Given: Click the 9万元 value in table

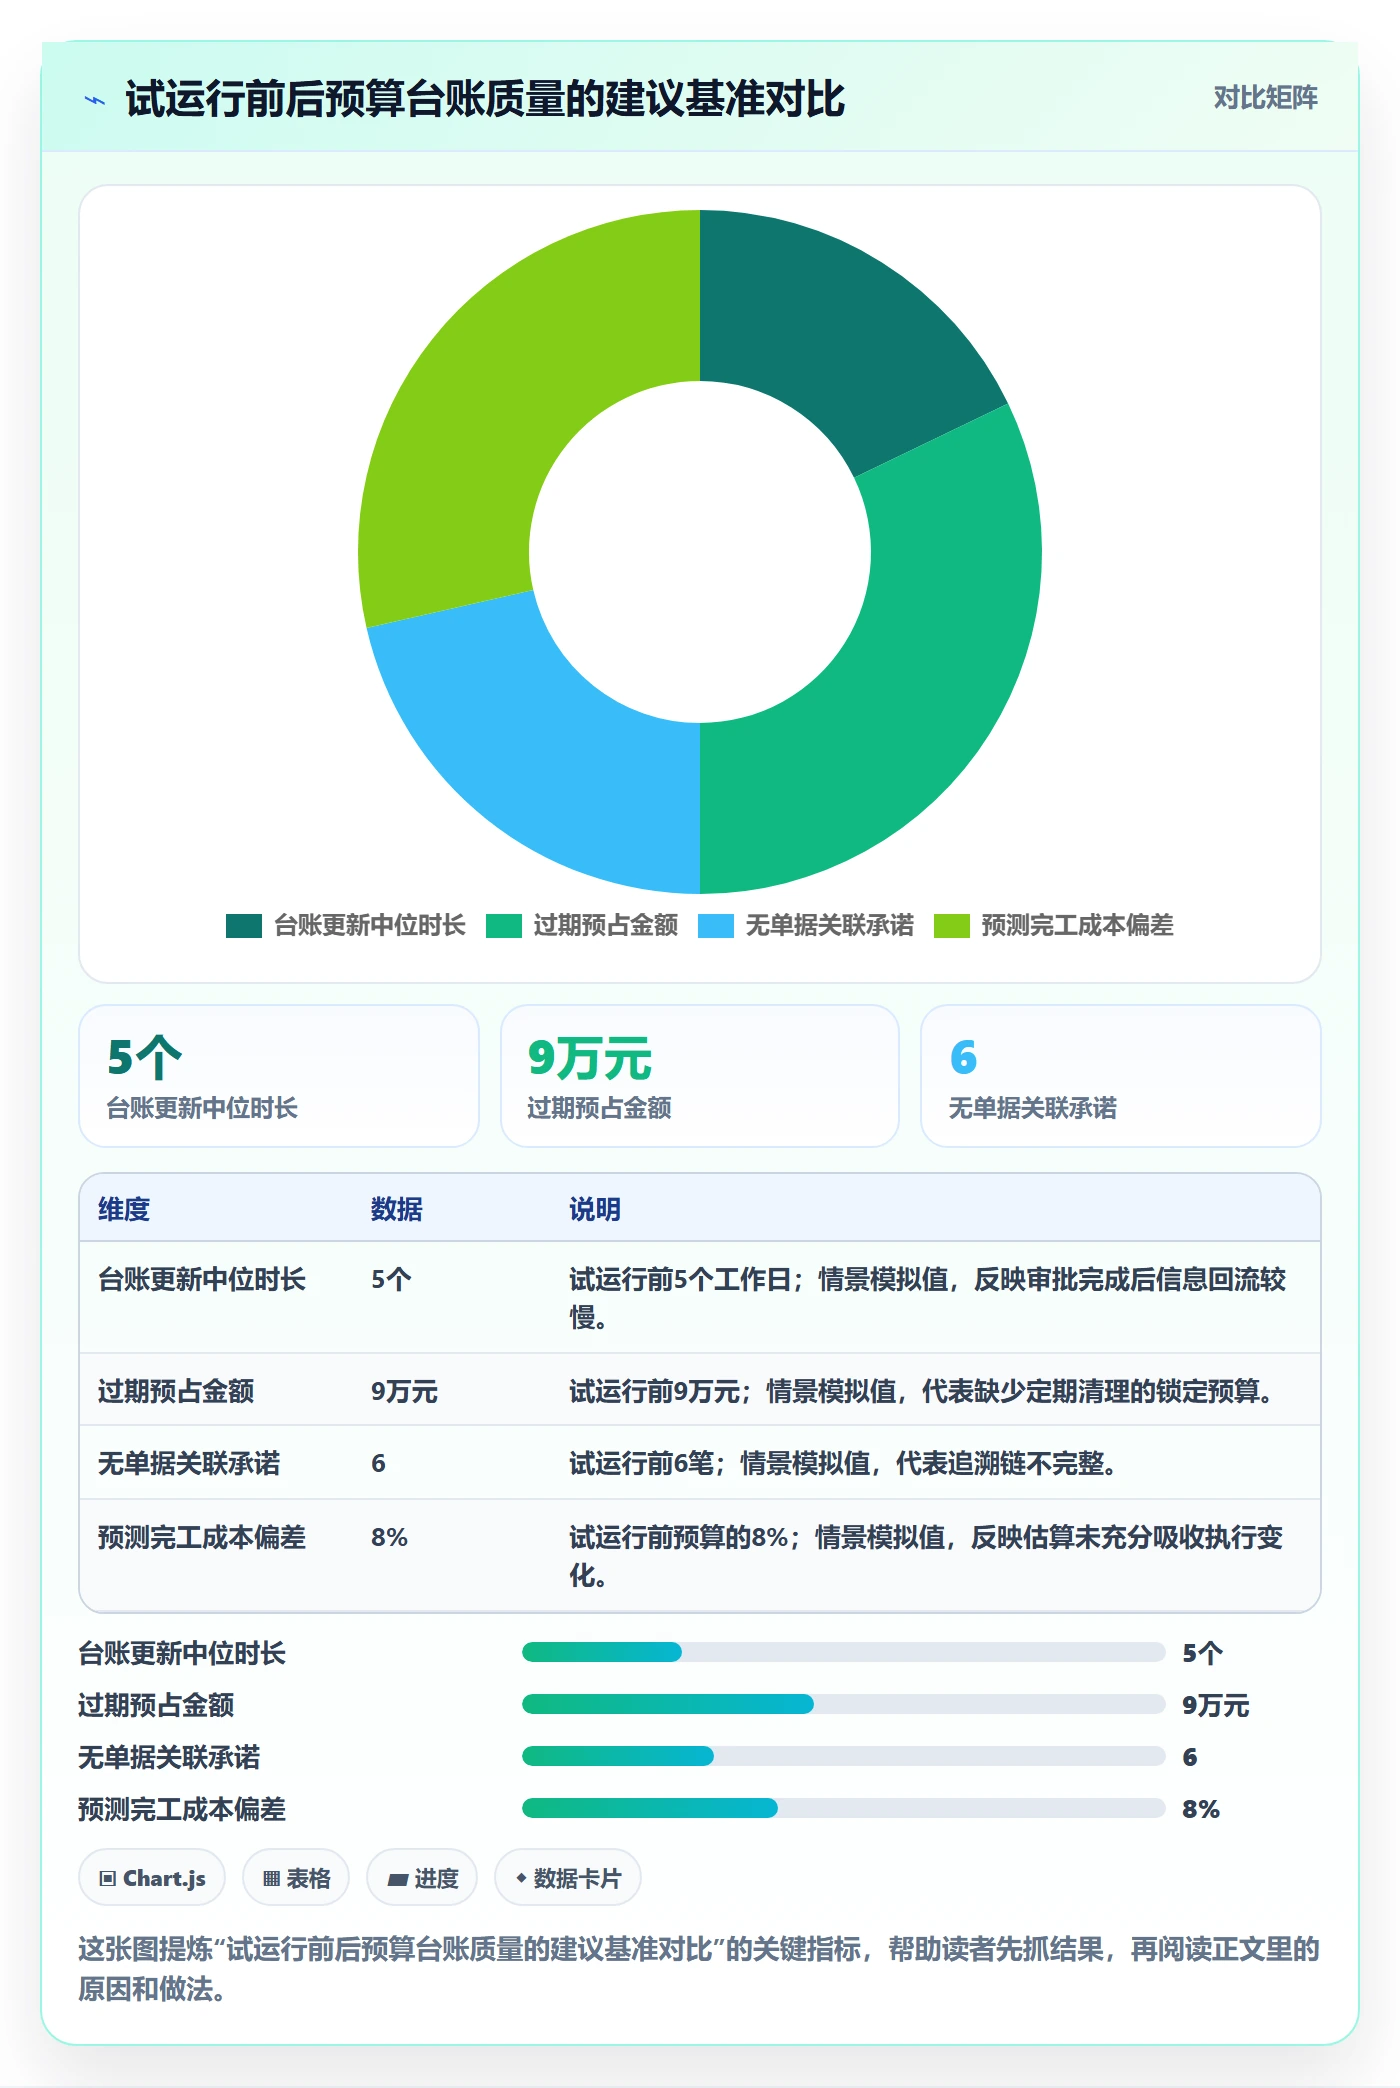Looking at the screenshot, I should click(x=404, y=1391).
